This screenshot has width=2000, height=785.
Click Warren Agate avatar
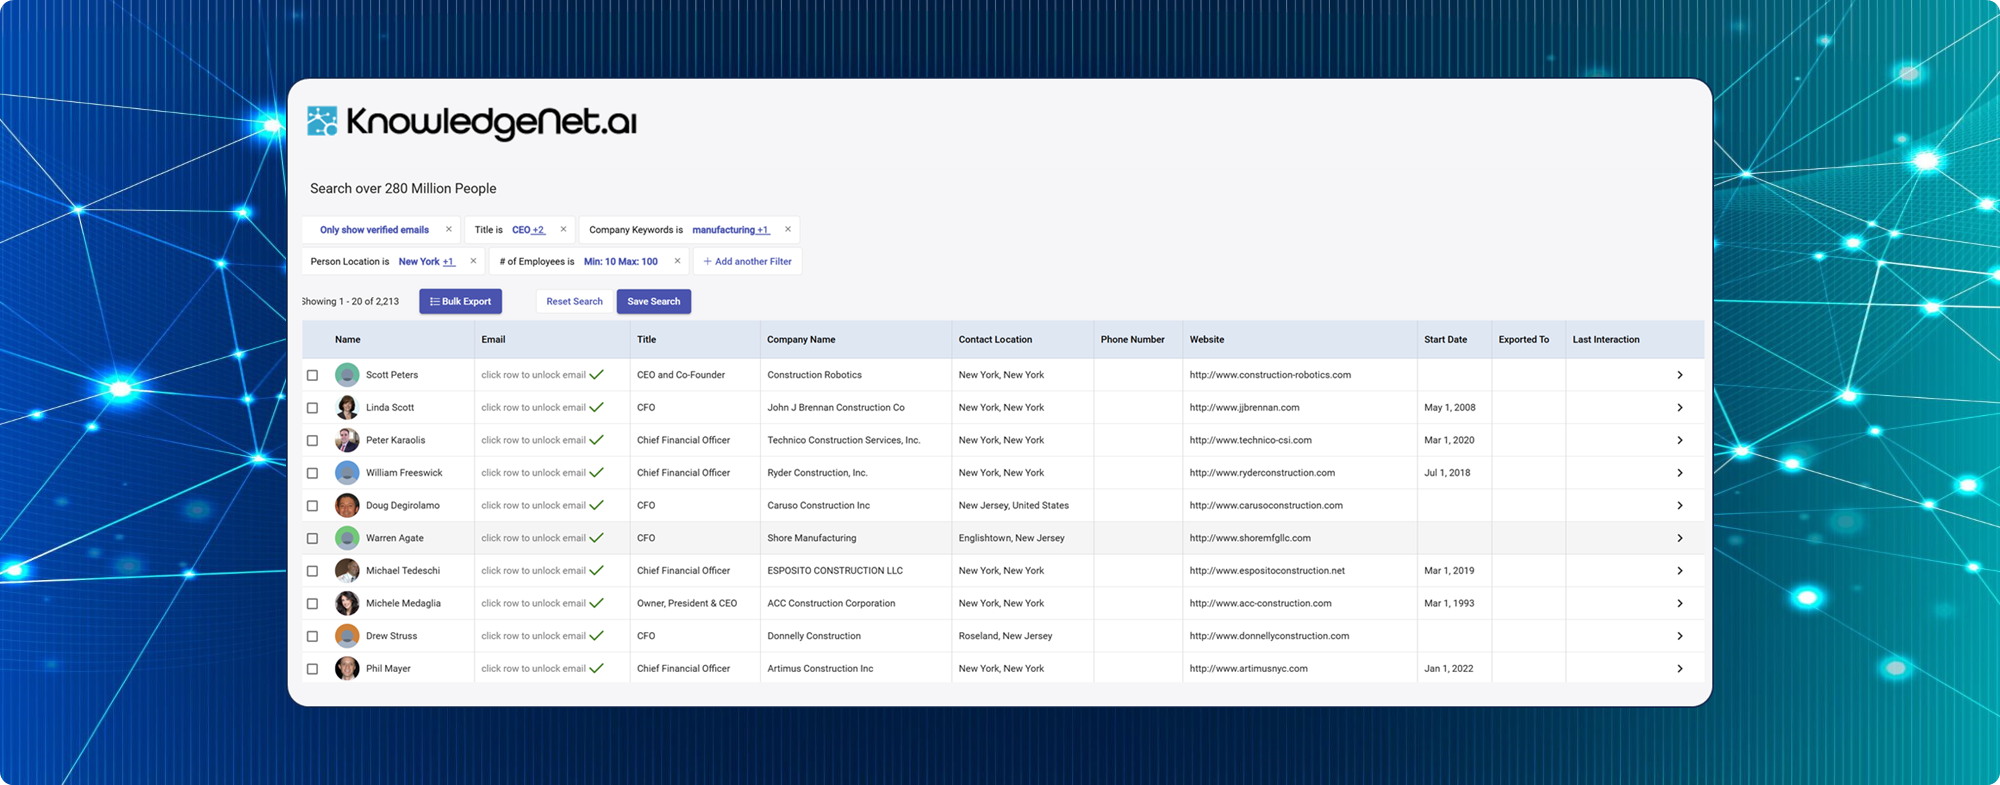[x=347, y=538]
